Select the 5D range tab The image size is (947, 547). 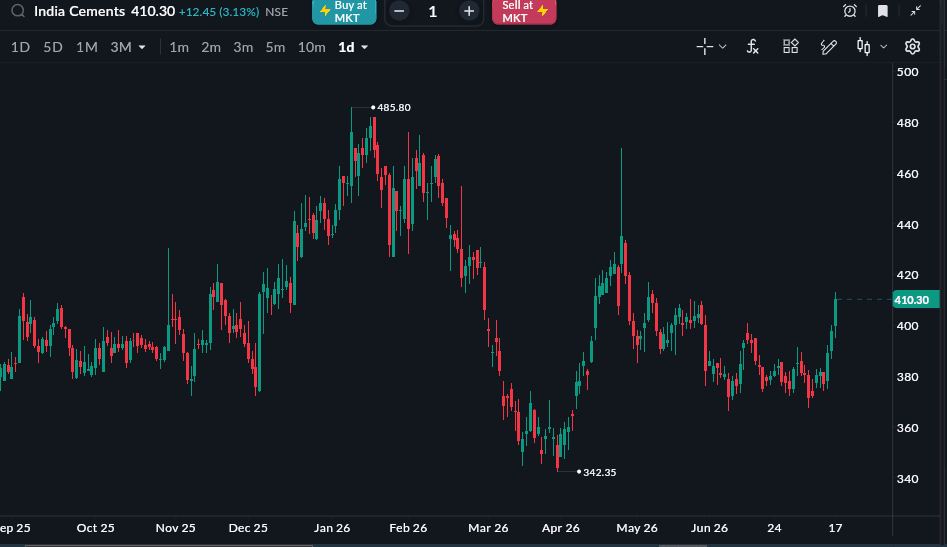point(53,47)
